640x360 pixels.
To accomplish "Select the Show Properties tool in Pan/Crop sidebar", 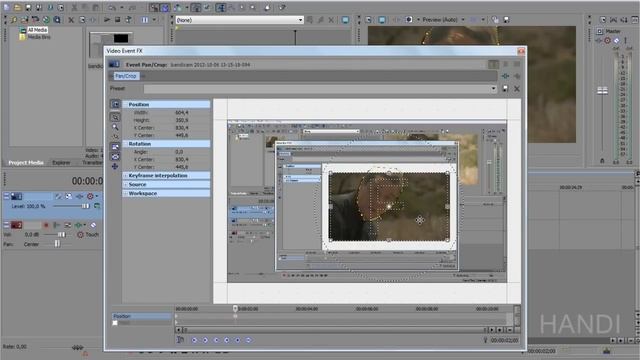I will pyautogui.click(x=115, y=104).
